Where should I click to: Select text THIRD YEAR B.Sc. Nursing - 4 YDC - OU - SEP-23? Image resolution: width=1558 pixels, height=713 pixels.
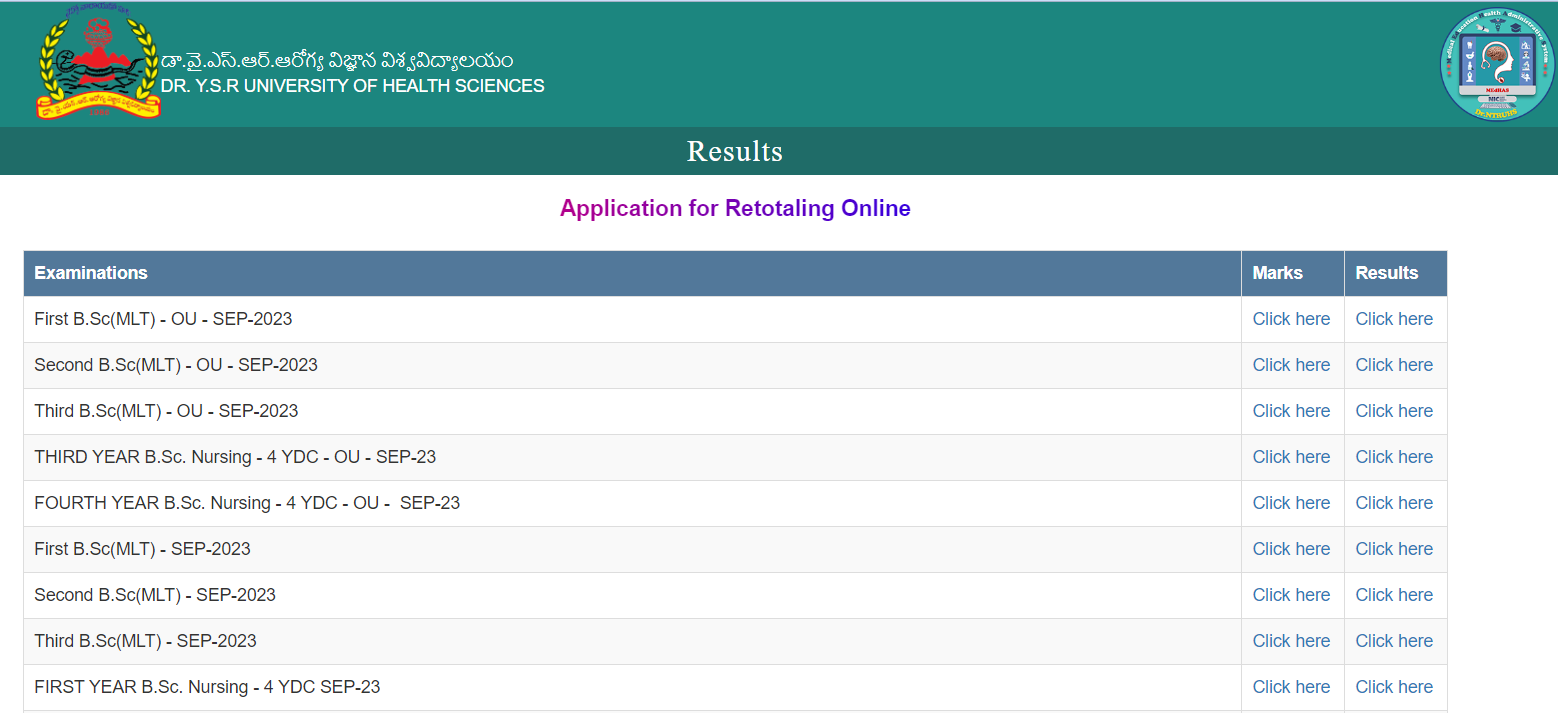click(235, 457)
